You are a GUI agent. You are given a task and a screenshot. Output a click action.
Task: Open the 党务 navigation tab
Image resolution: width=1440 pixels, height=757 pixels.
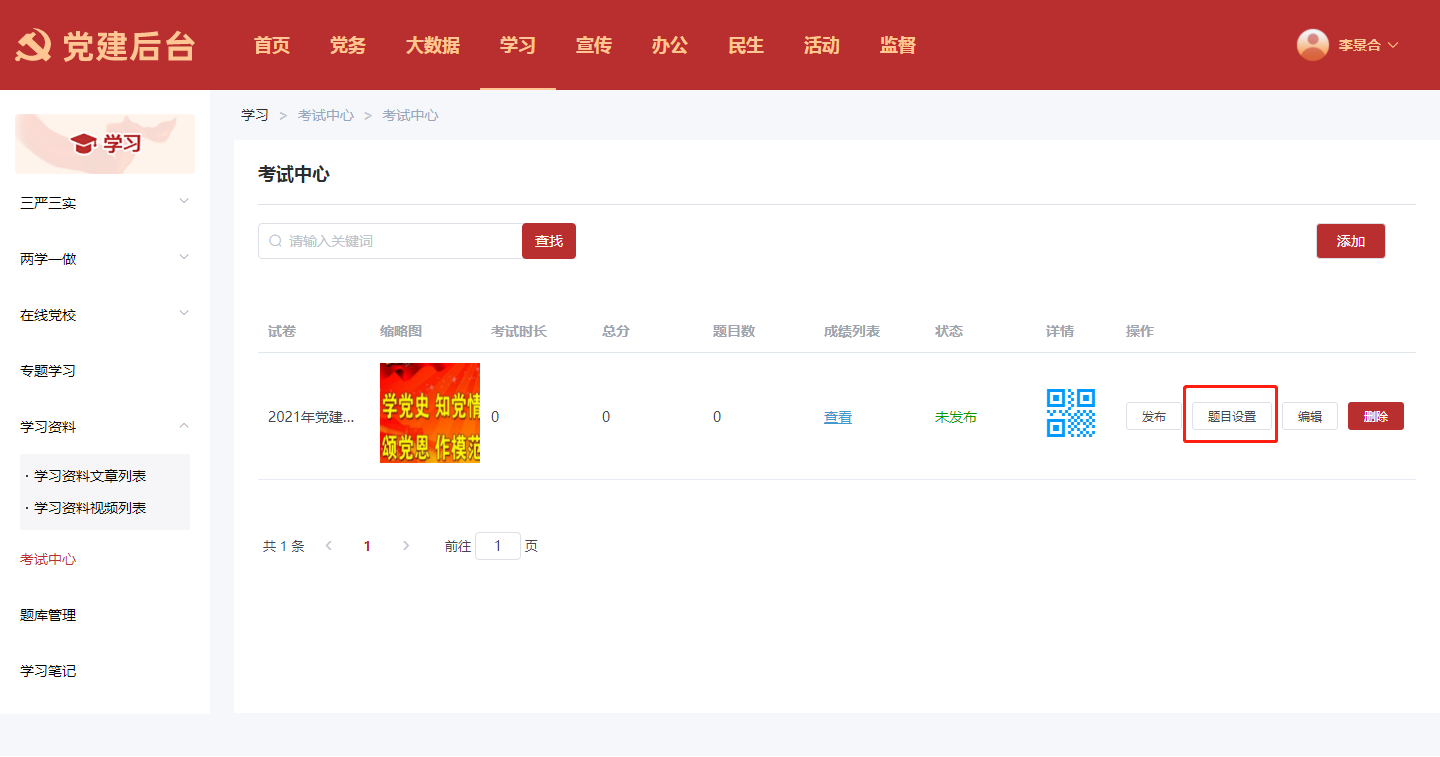click(347, 45)
